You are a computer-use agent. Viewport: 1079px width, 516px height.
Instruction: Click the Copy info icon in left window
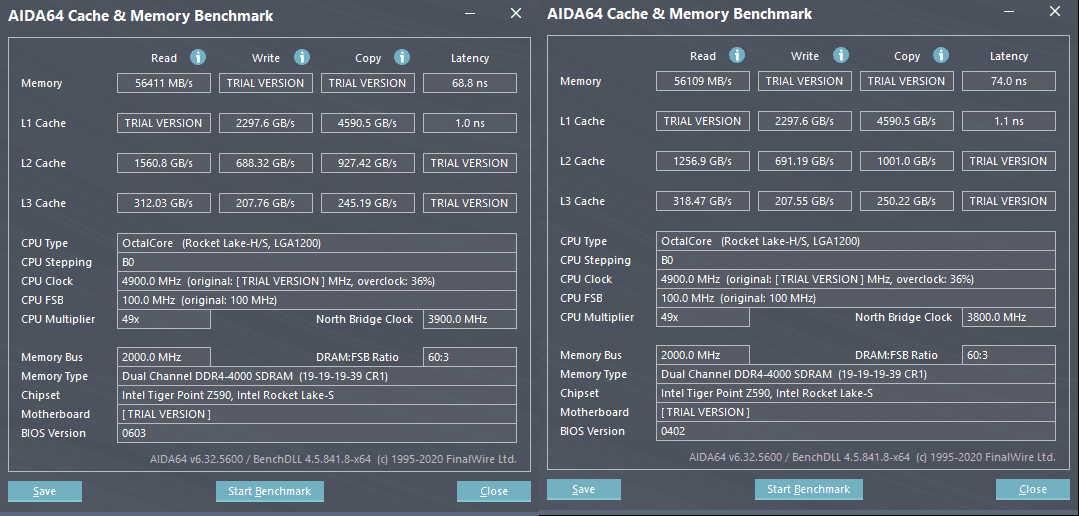click(402, 58)
